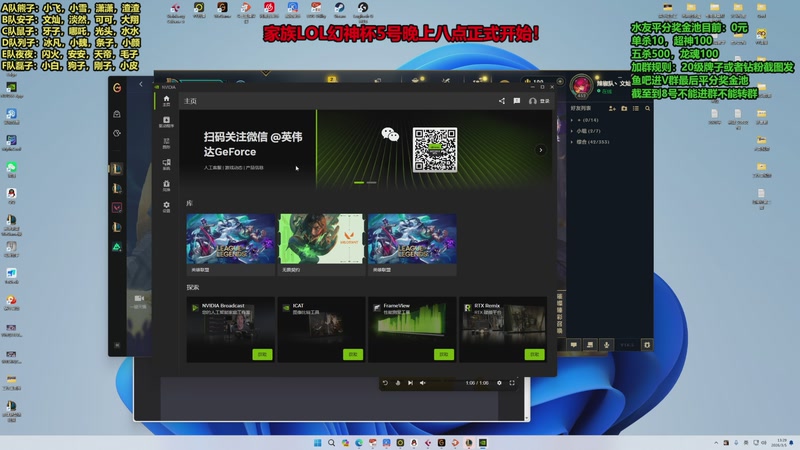Click the RTX Remix card title

click(487, 306)
